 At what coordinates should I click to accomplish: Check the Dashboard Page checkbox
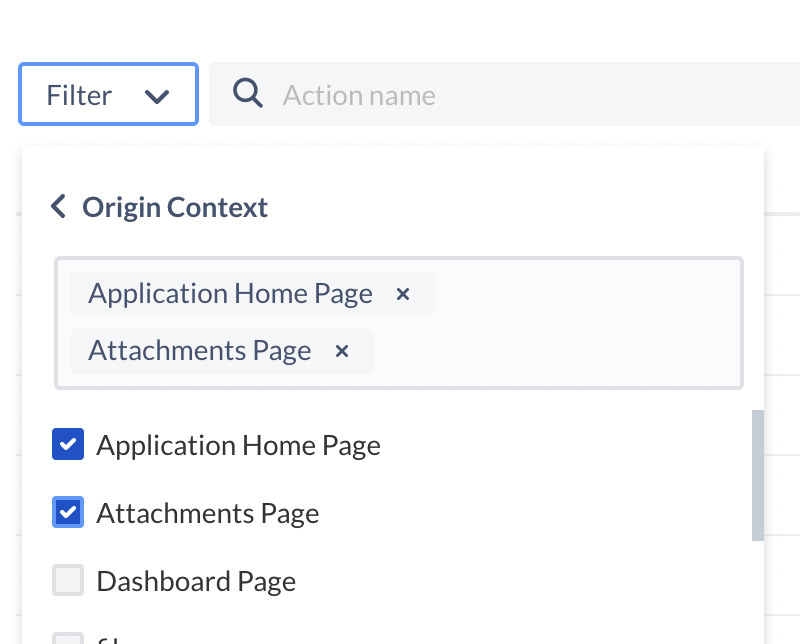pyautogui.click(x=68, y=581)
